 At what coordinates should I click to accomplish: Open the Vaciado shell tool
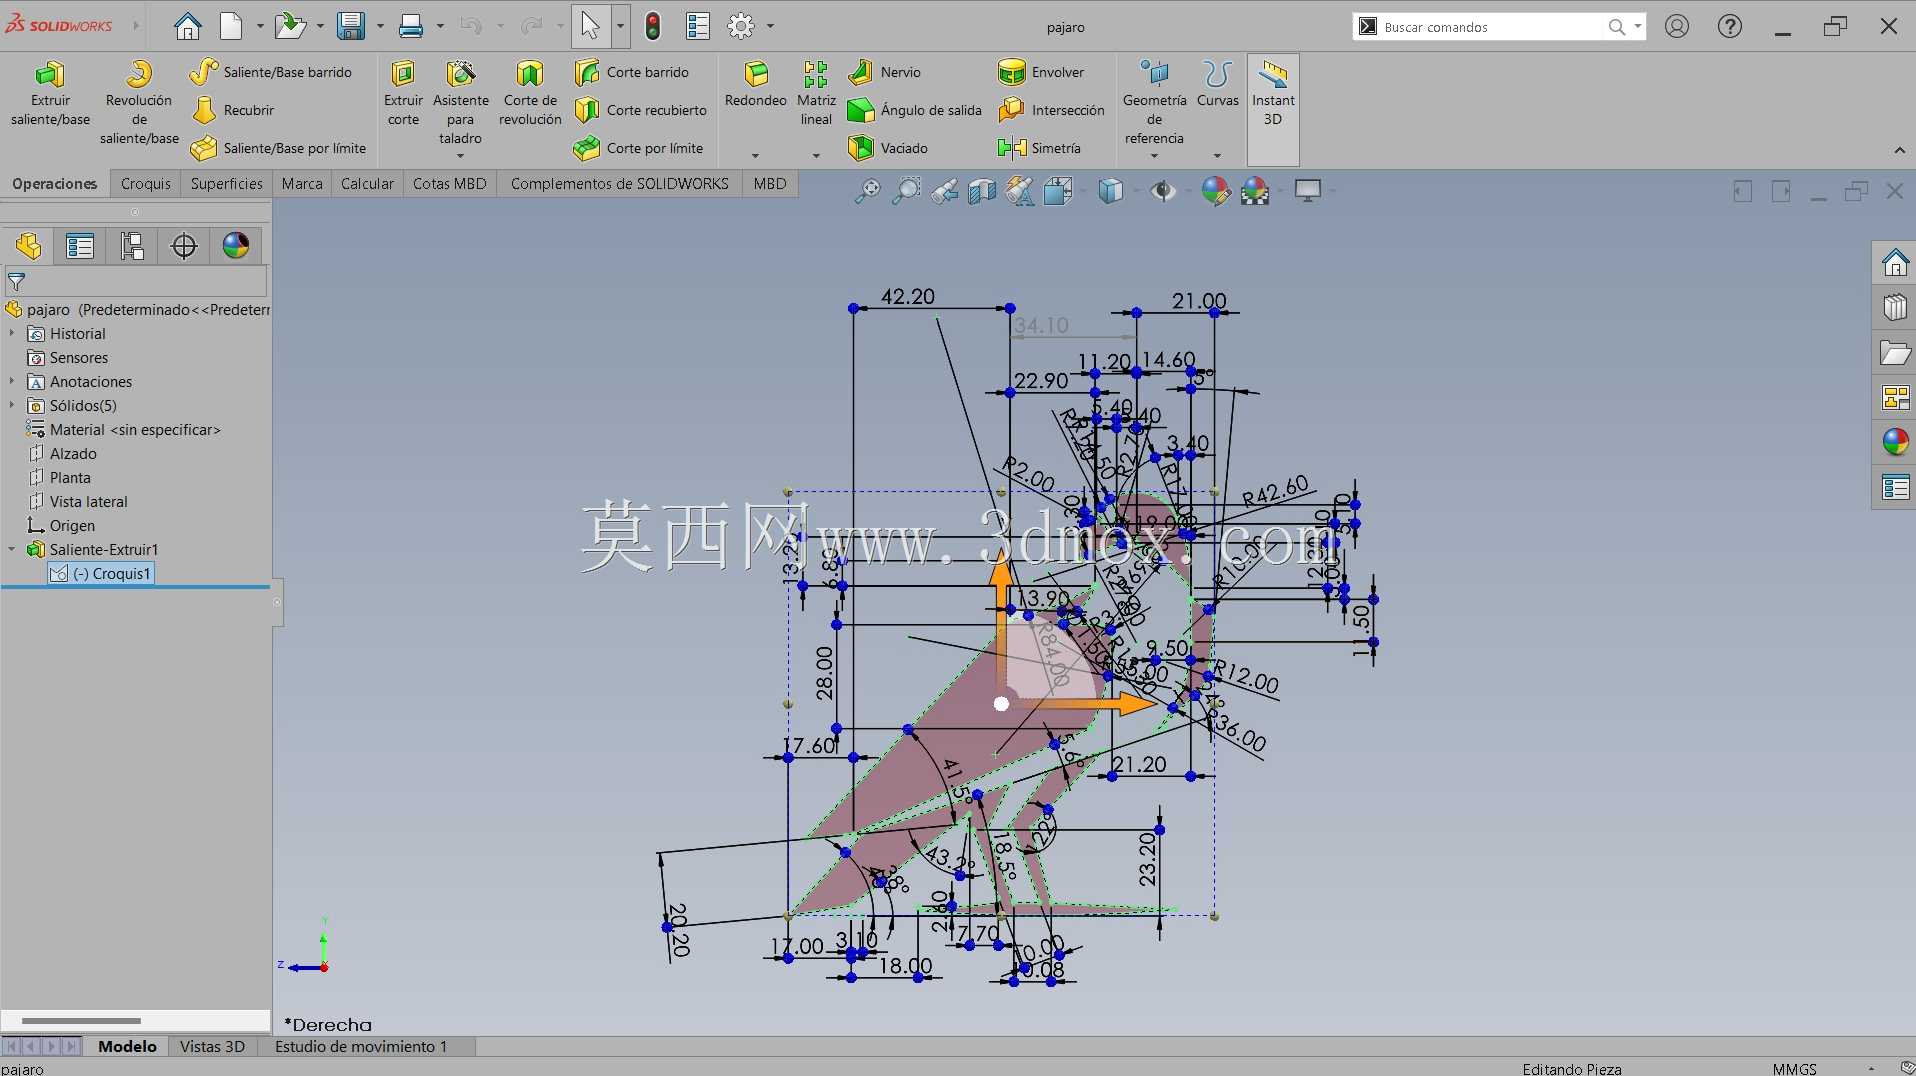tap(888, 148)
